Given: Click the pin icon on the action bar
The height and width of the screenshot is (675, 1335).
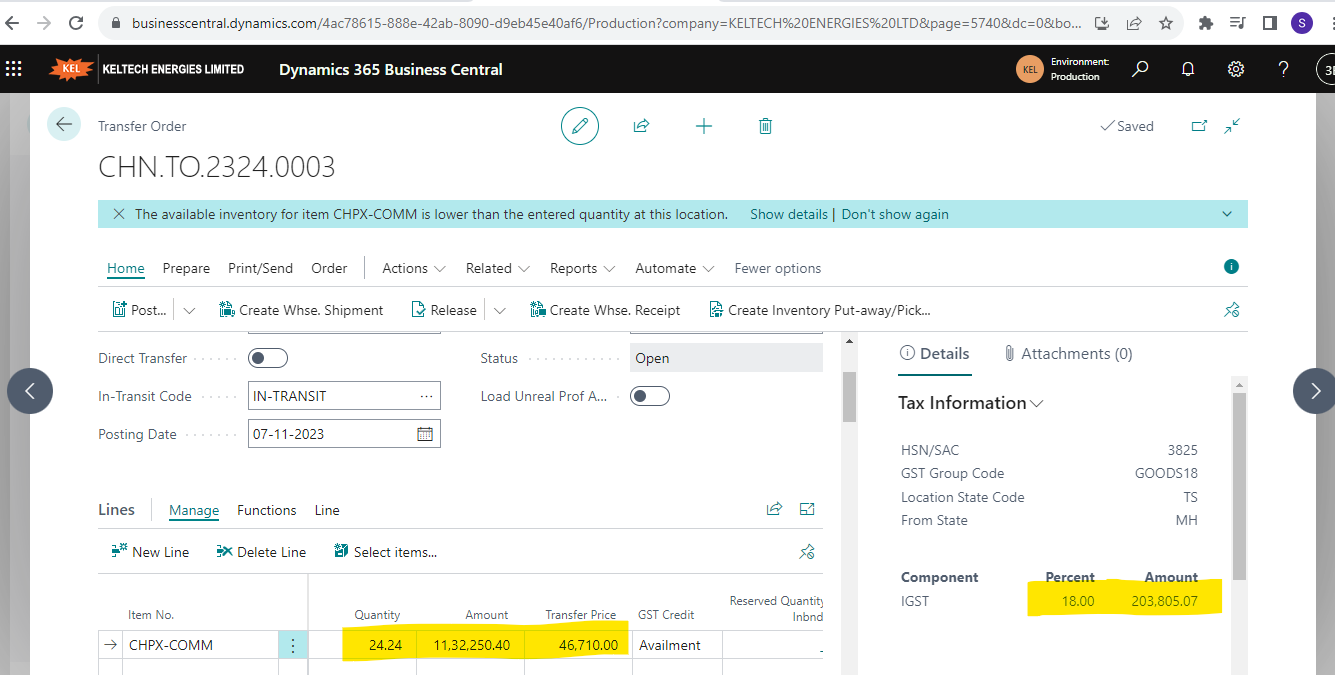Looking at the screenshot, I should click(1231, 310).
